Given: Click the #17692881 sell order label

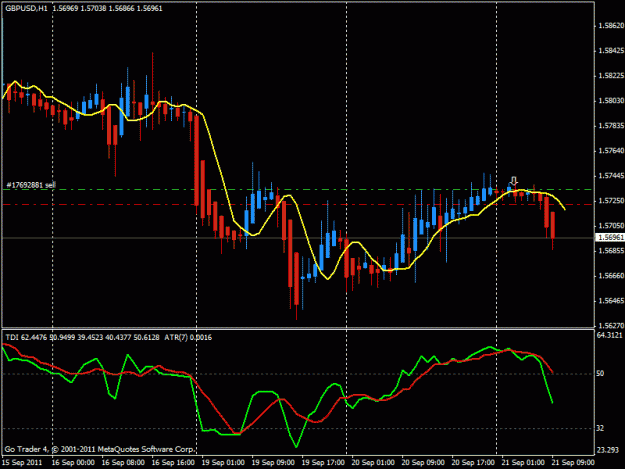Looking at the screenshot, I should (31, 185).
